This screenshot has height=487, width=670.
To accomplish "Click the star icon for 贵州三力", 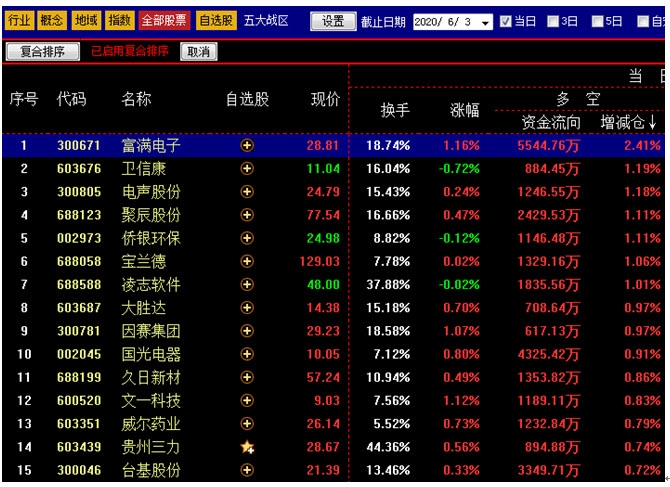I will [247, 447].
